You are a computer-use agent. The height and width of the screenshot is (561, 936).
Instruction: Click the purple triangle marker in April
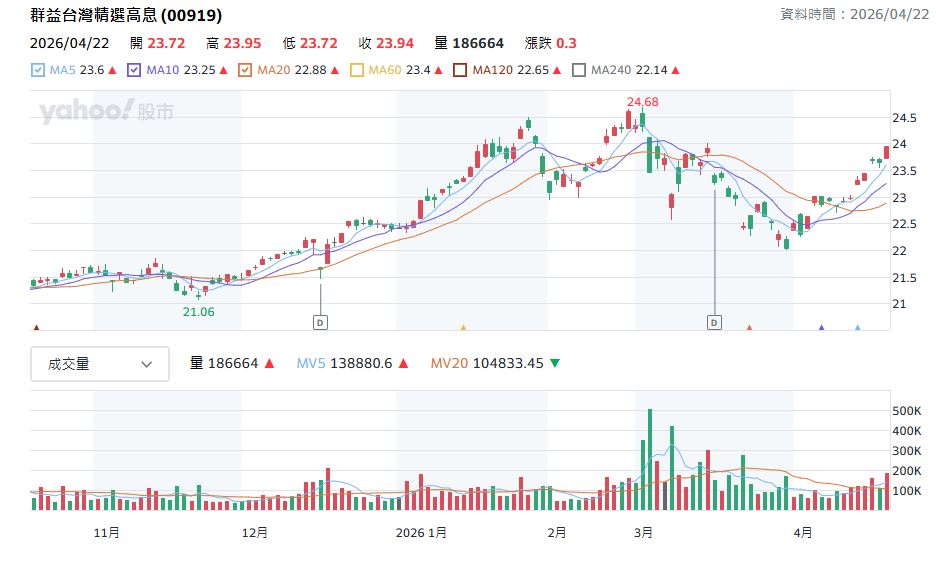tap(822, 327)
